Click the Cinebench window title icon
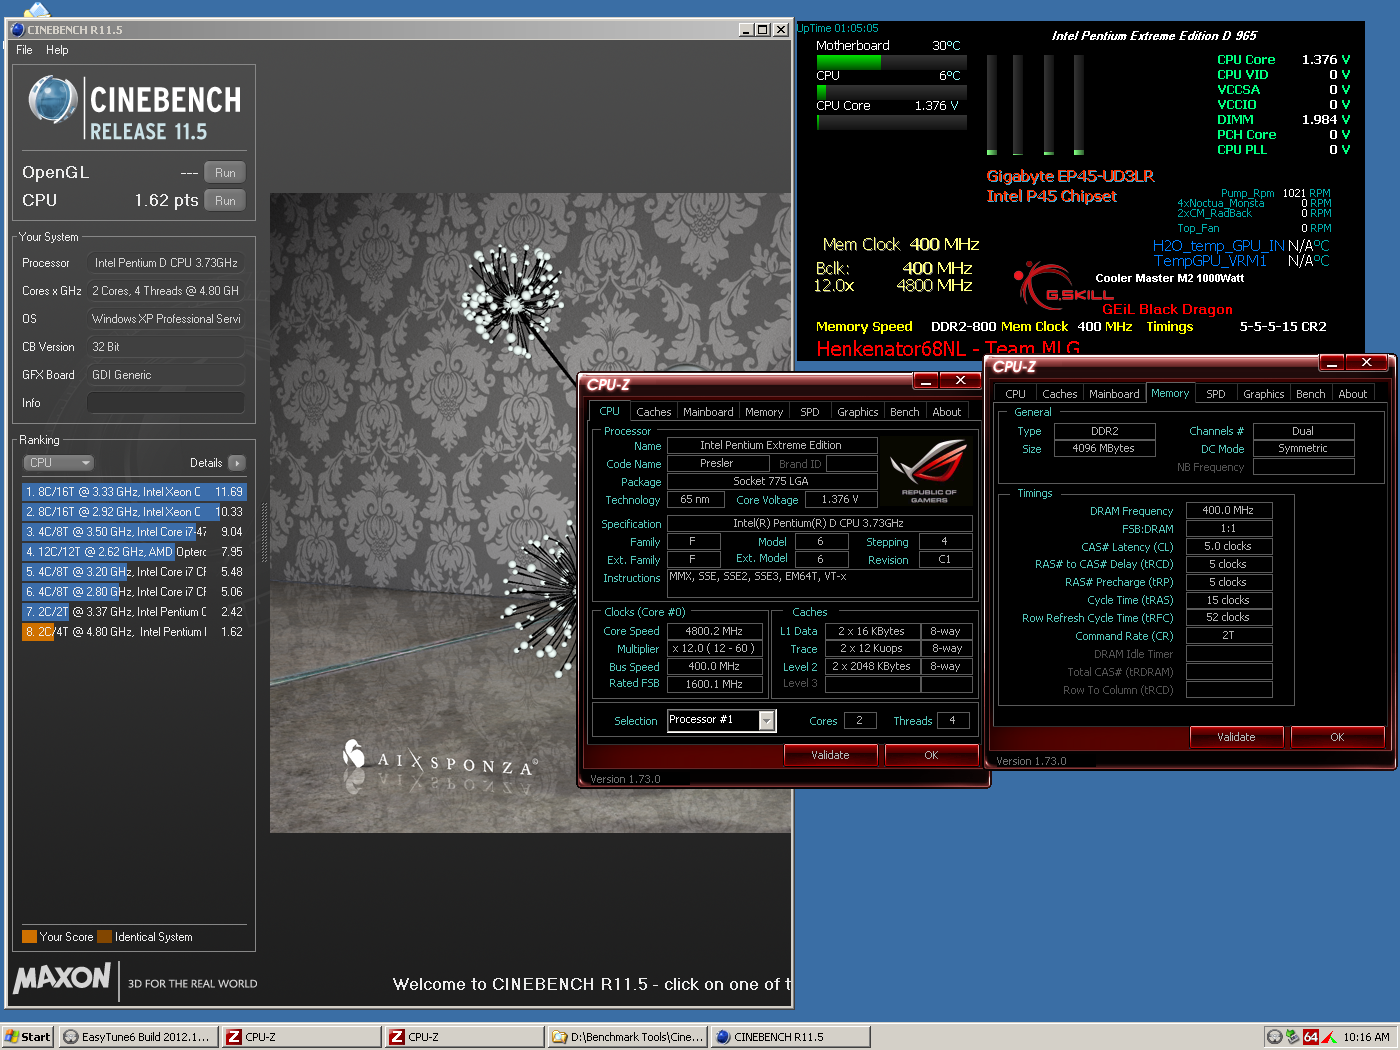The height and width of the screenshot is (1050, 1400). pos(17,29)
